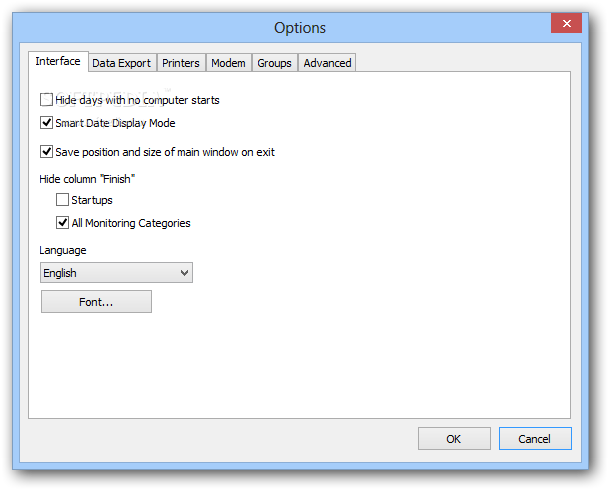The image size is (609, 490).
Task: Switch to the Interface tab
Action: point(58,61)
